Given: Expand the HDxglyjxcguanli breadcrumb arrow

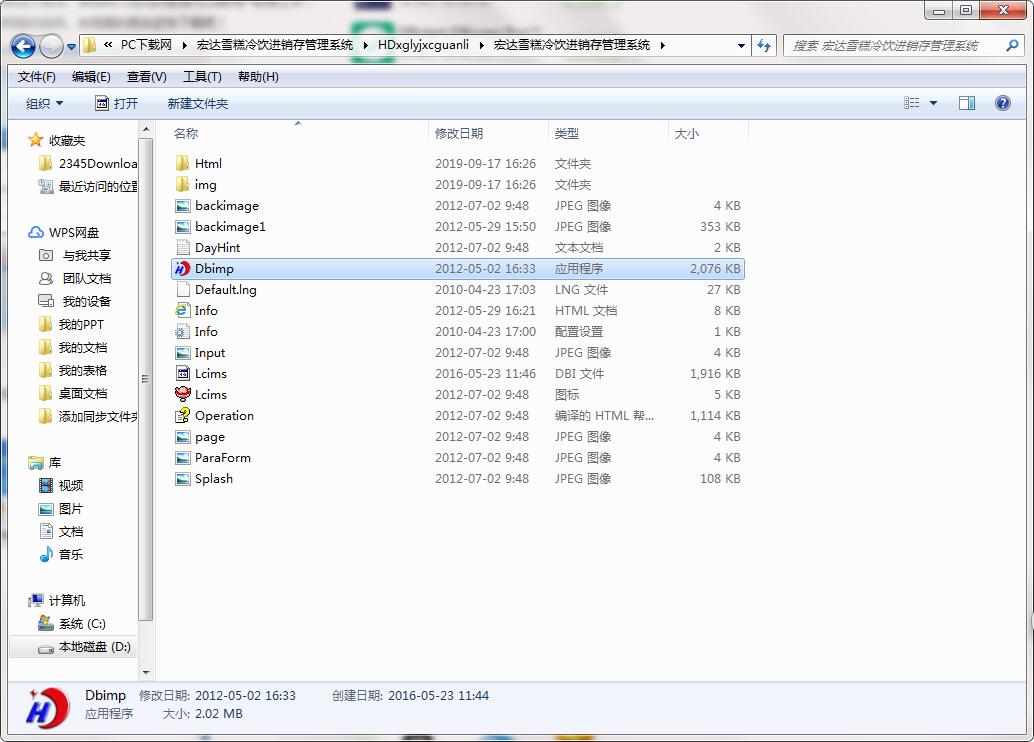Looking at the screenshot, I should pos(481,46).
